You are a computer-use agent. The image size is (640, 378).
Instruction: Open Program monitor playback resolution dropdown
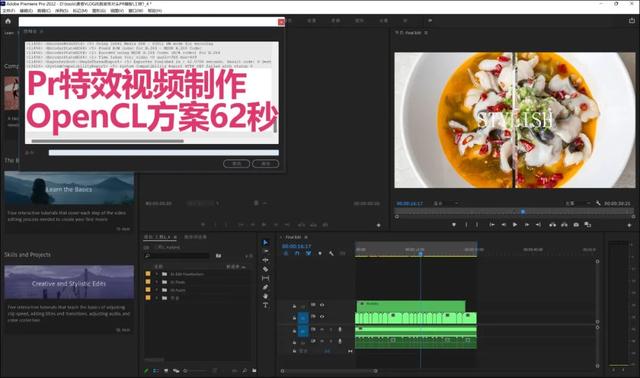point(577,203)
